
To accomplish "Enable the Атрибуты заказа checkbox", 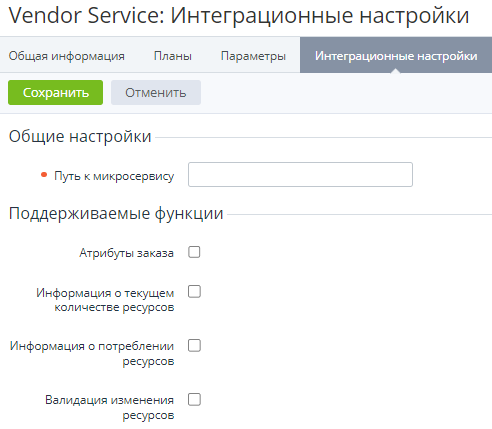I will coord(194,252).
